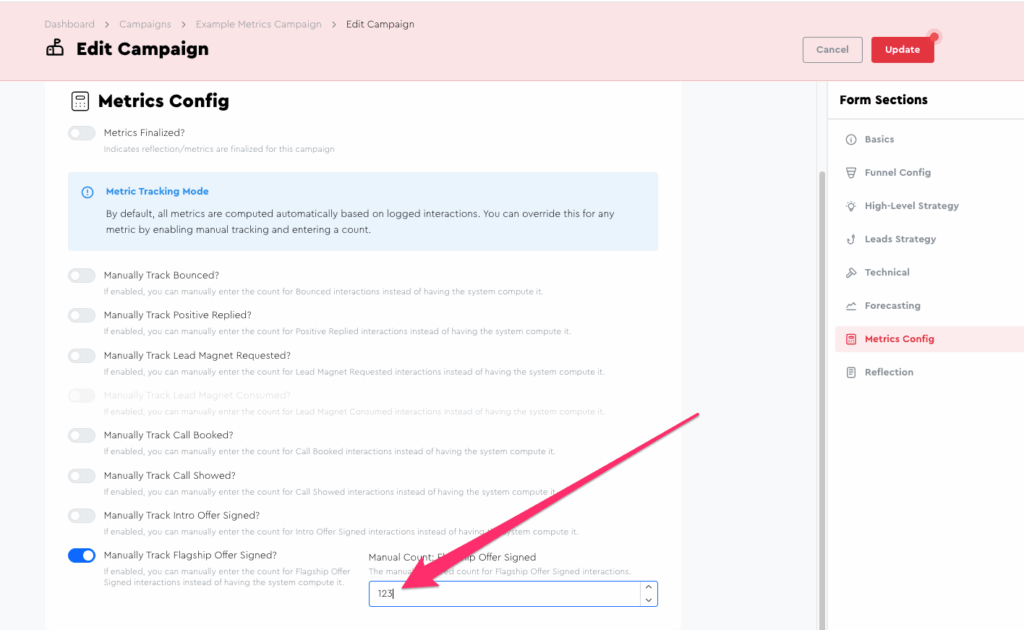Enable the Metrics Finalized toggle
Screen dimensions: 1024x630
click(x=82, y=133)
